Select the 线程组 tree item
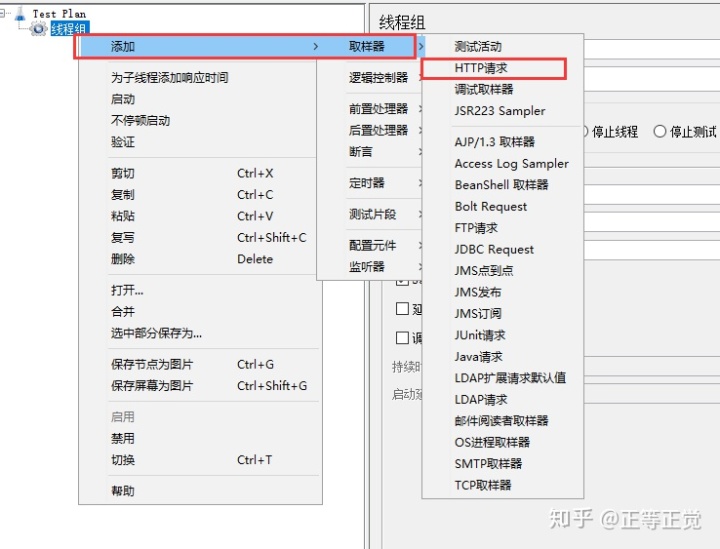This screenshot has width=720, height=549. pos(69,29)
